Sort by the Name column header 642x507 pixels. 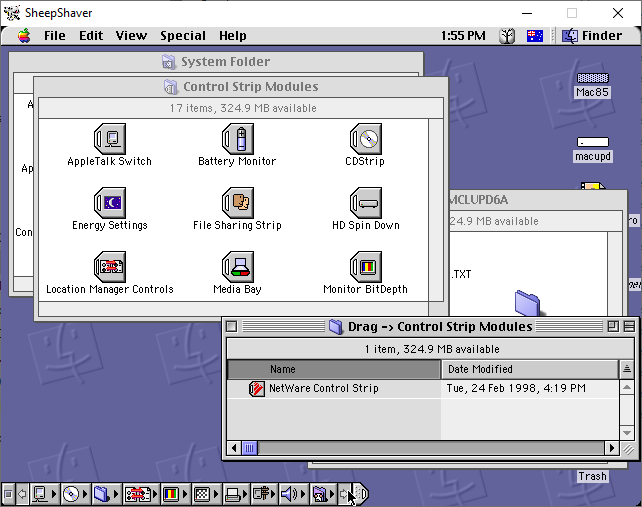click(334, 369)
